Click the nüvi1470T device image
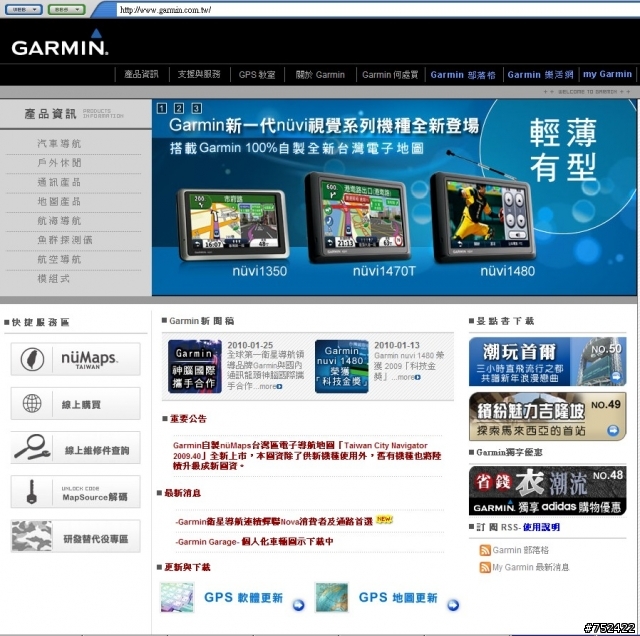The width and height of the screenshot is (640, 636). pyautogui.click(x=357, y=218)
